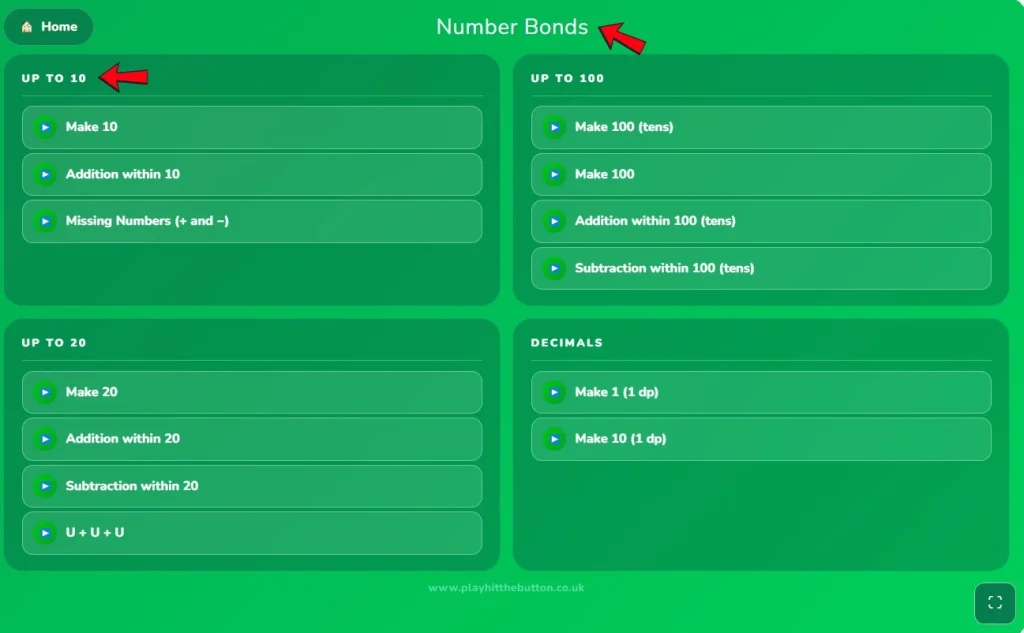Click play icon beside Make 20
The height and width of the screenshot is (633, 1024).
pos(45,393)
